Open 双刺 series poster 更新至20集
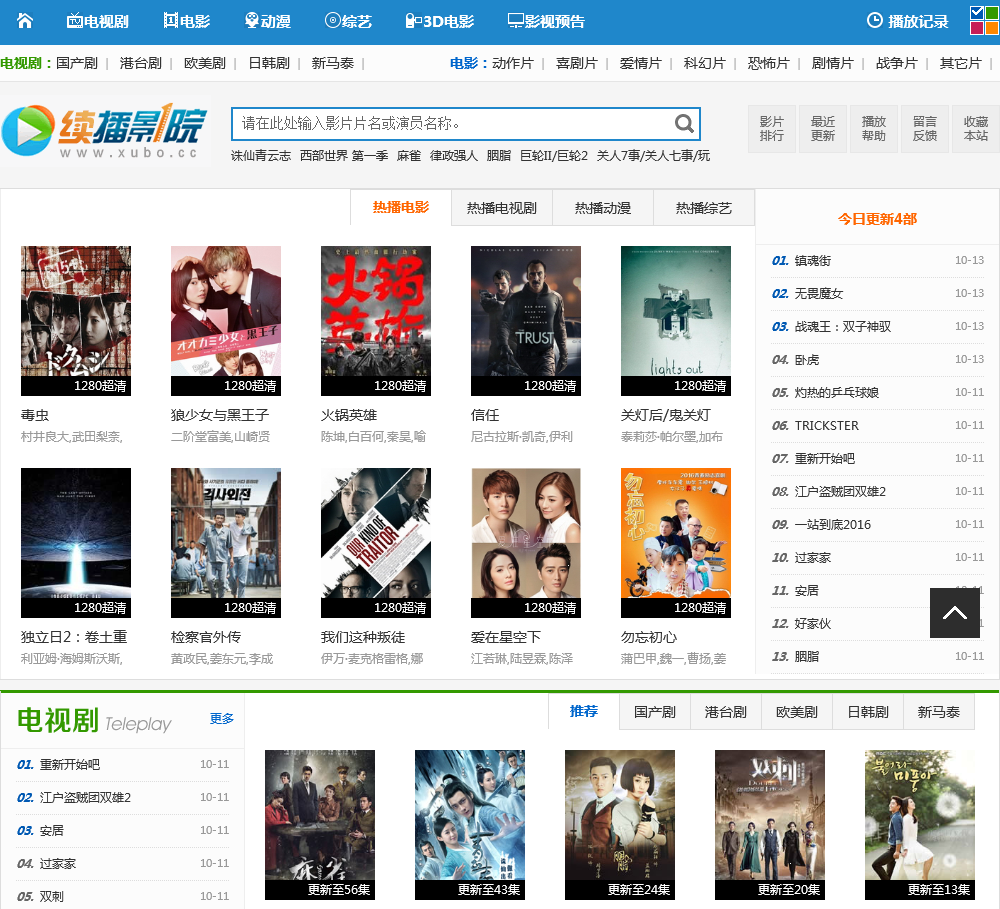 (770, 825)
